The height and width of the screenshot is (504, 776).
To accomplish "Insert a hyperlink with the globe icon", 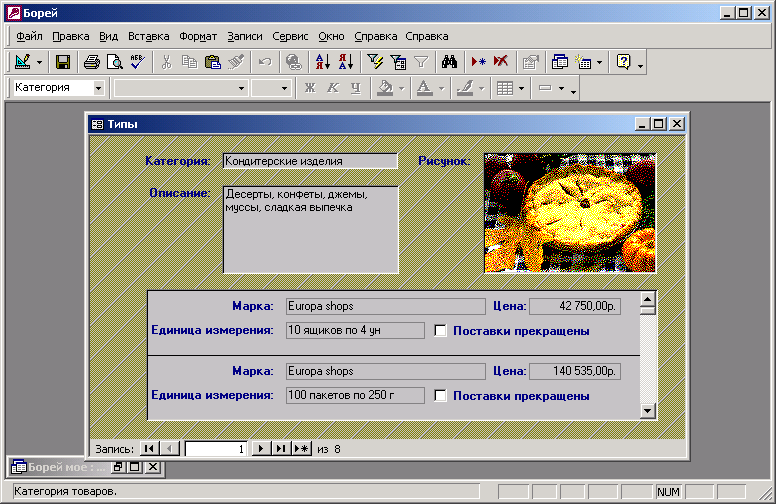I will (x=293, y=62).
